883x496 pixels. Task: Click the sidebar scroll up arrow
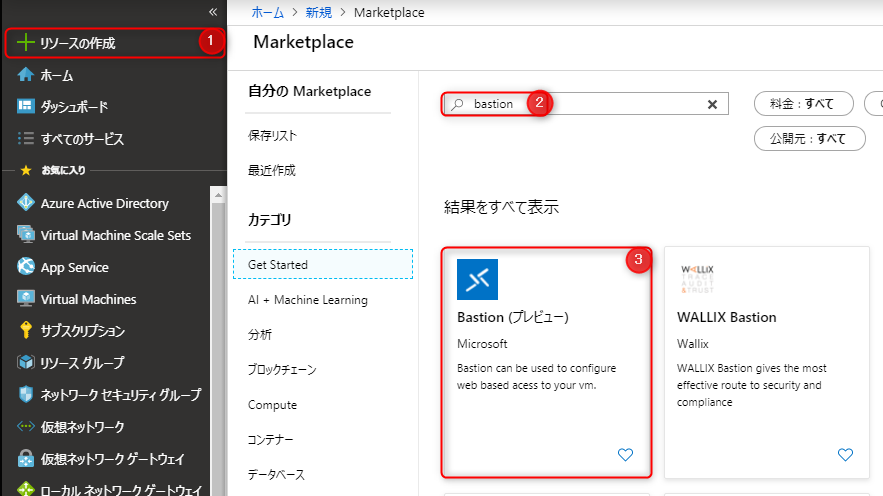point(218,195)
